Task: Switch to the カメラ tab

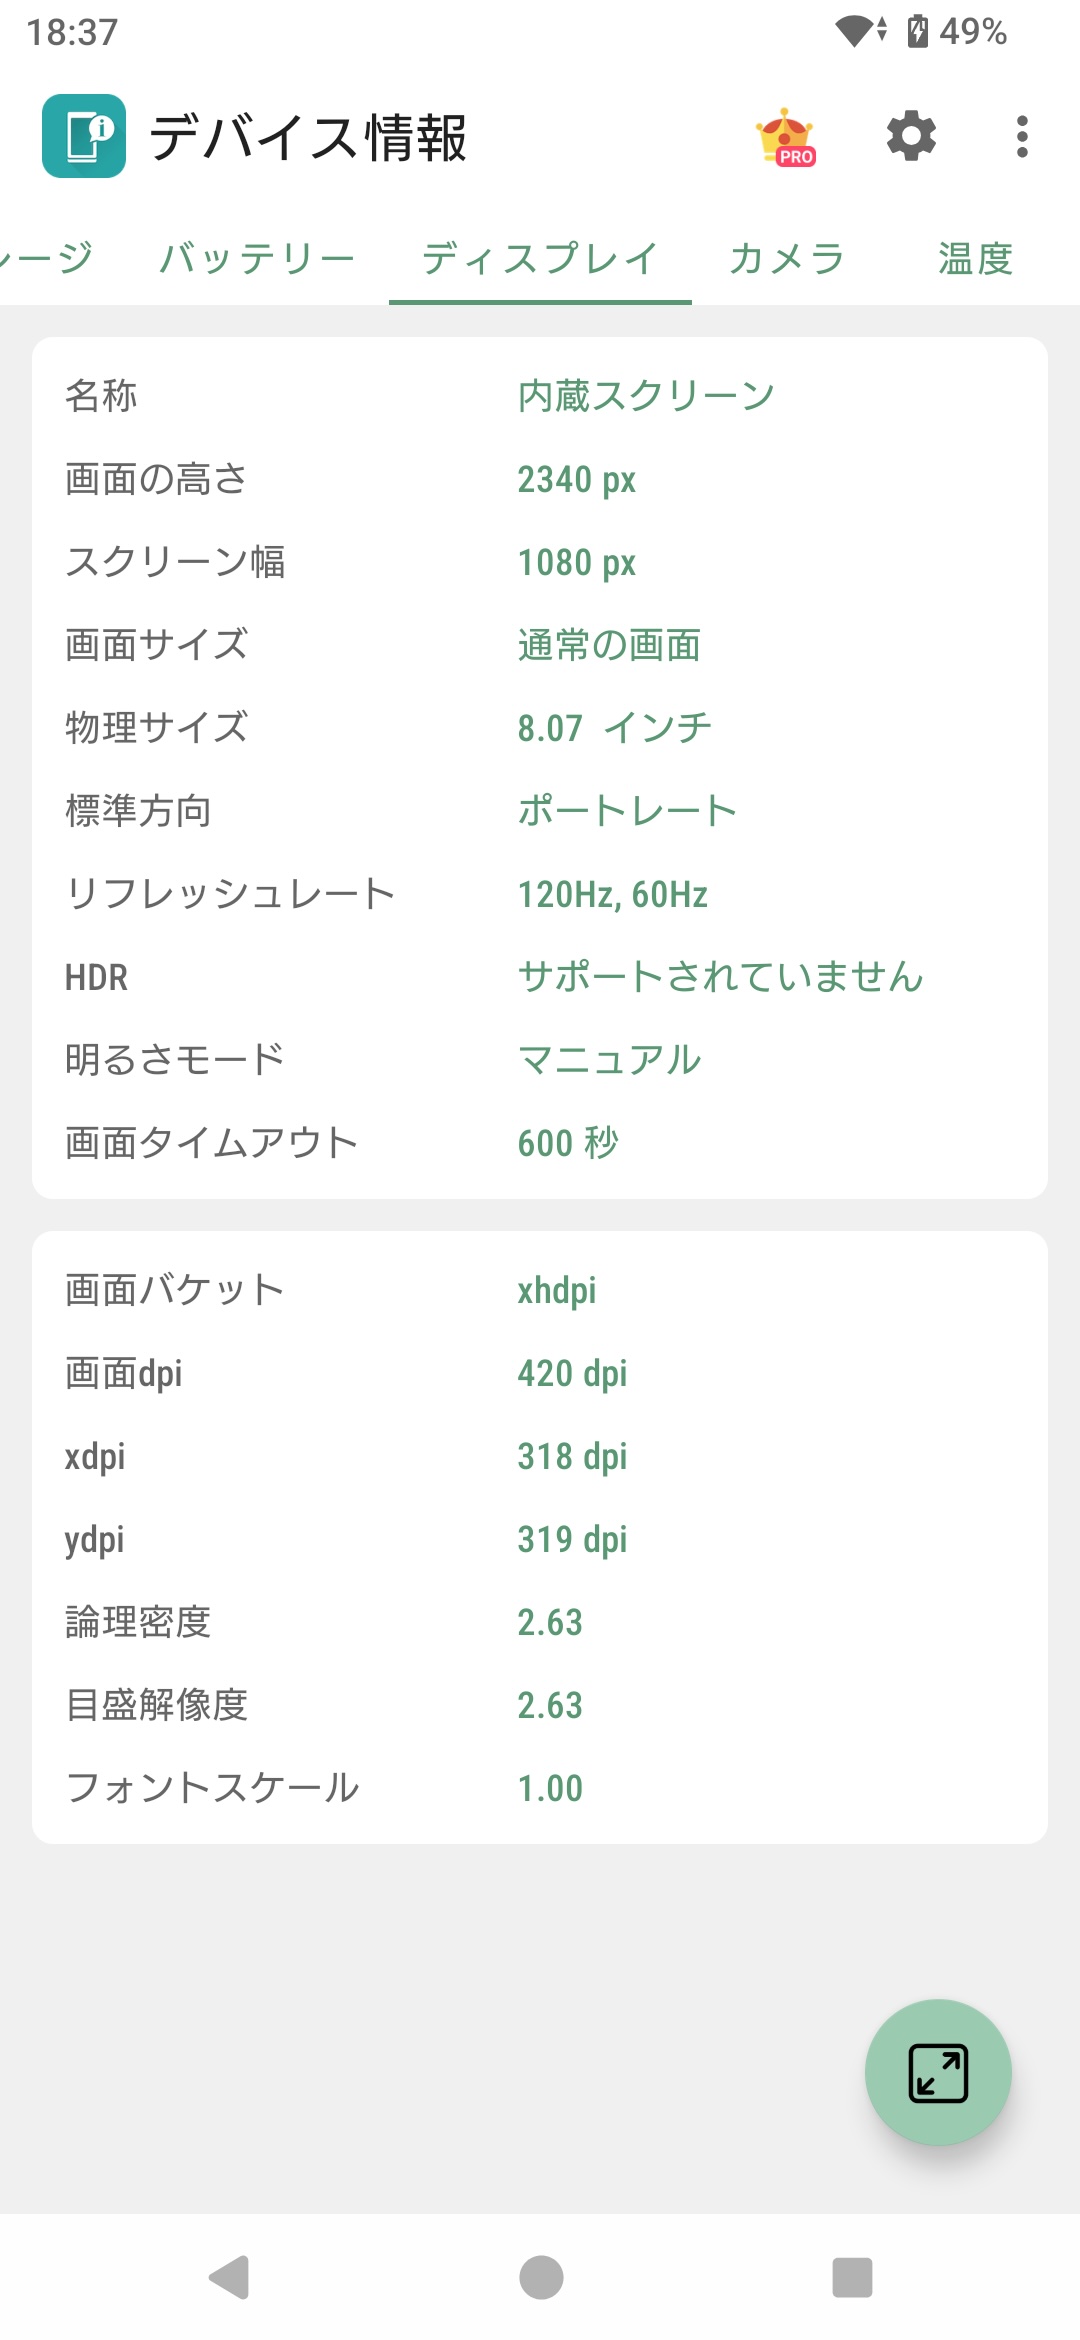Action: (x=787, y=259)
